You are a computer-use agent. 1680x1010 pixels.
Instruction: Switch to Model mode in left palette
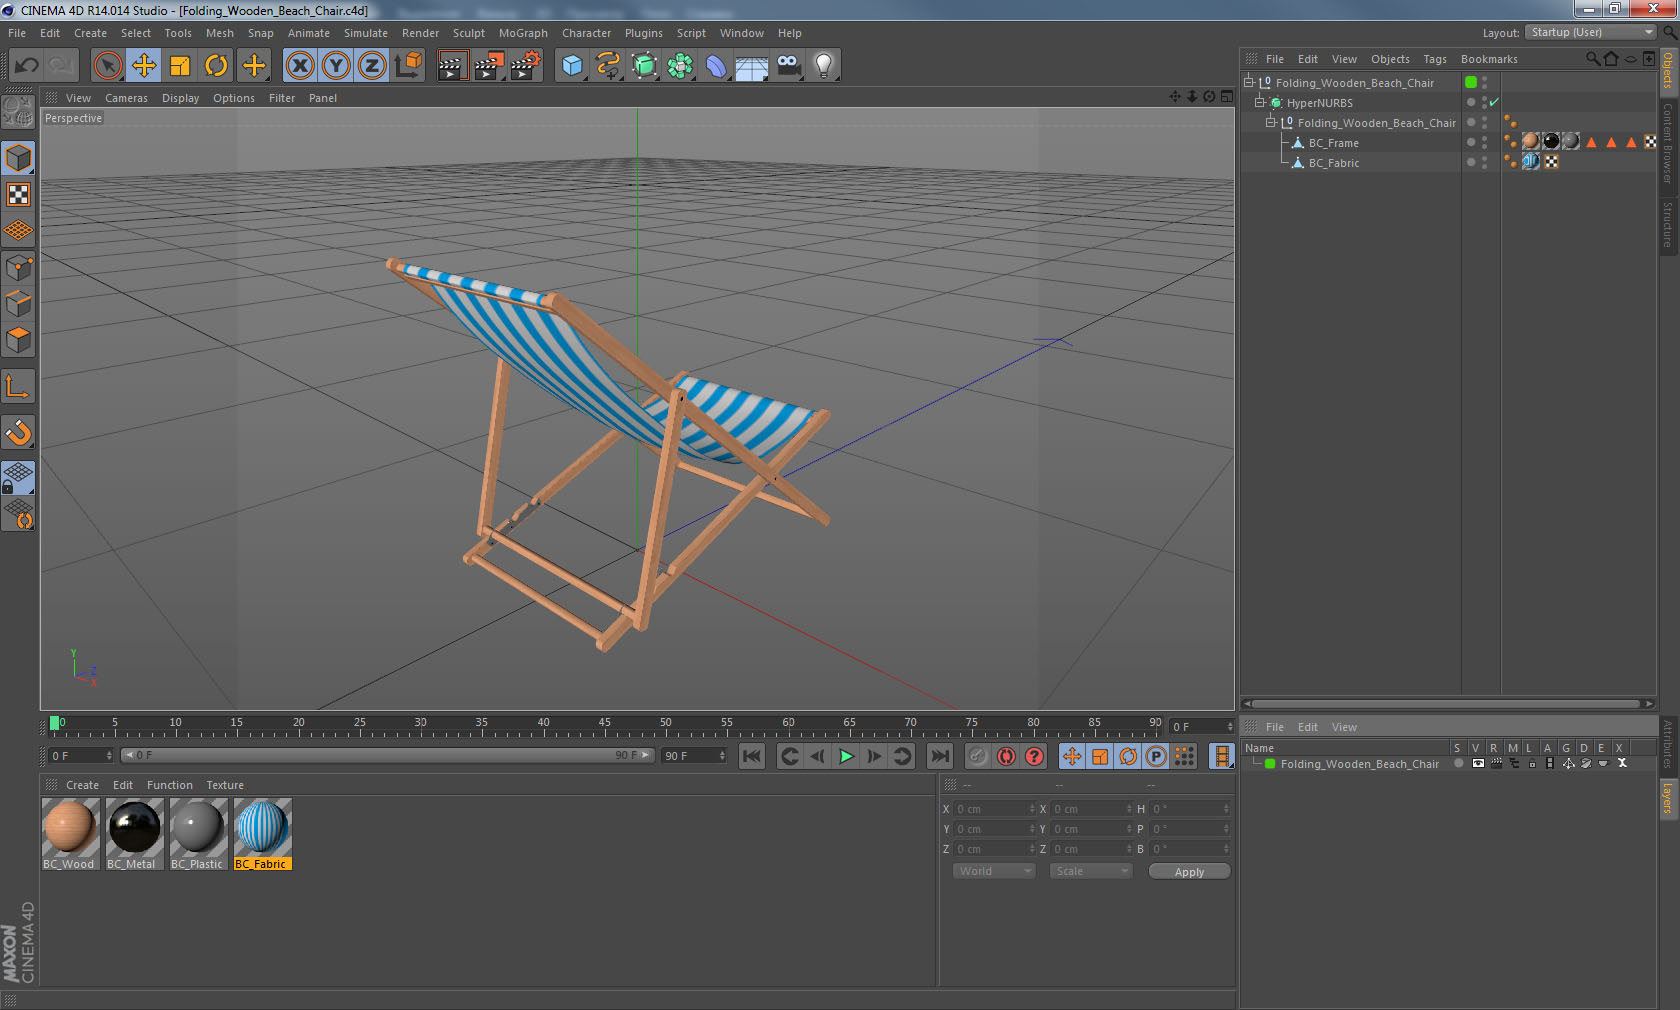coord(19,158)
